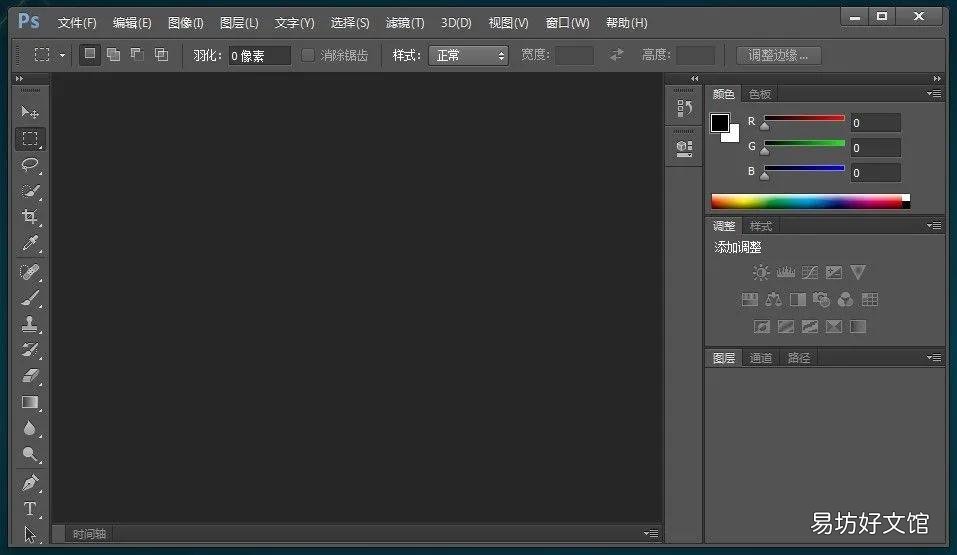Select the Healing Brush tool

pos(29,272)
